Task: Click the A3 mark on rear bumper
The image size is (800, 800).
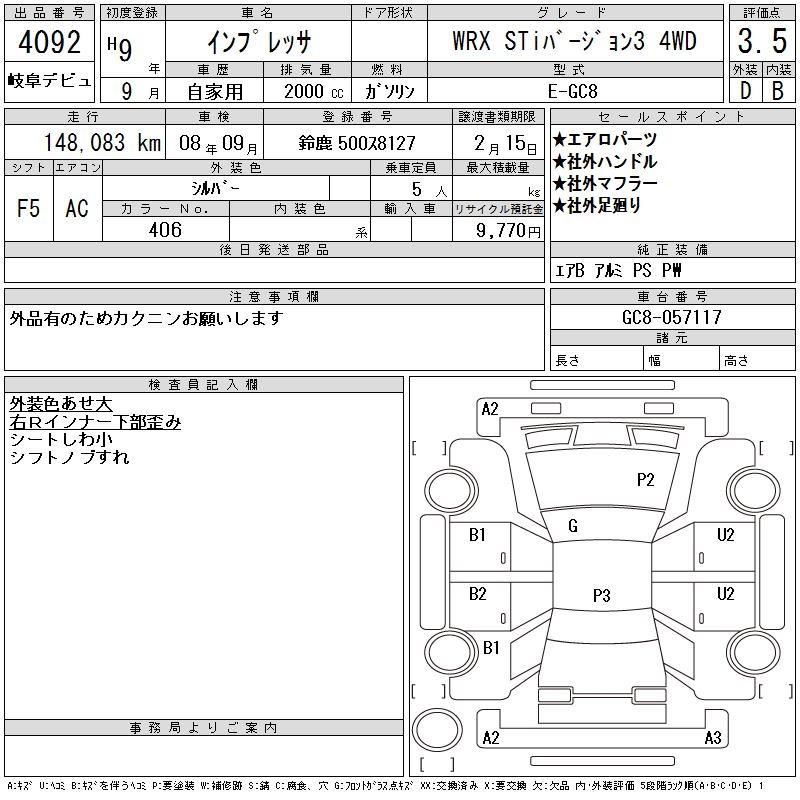Action: [x=713, y=737]
